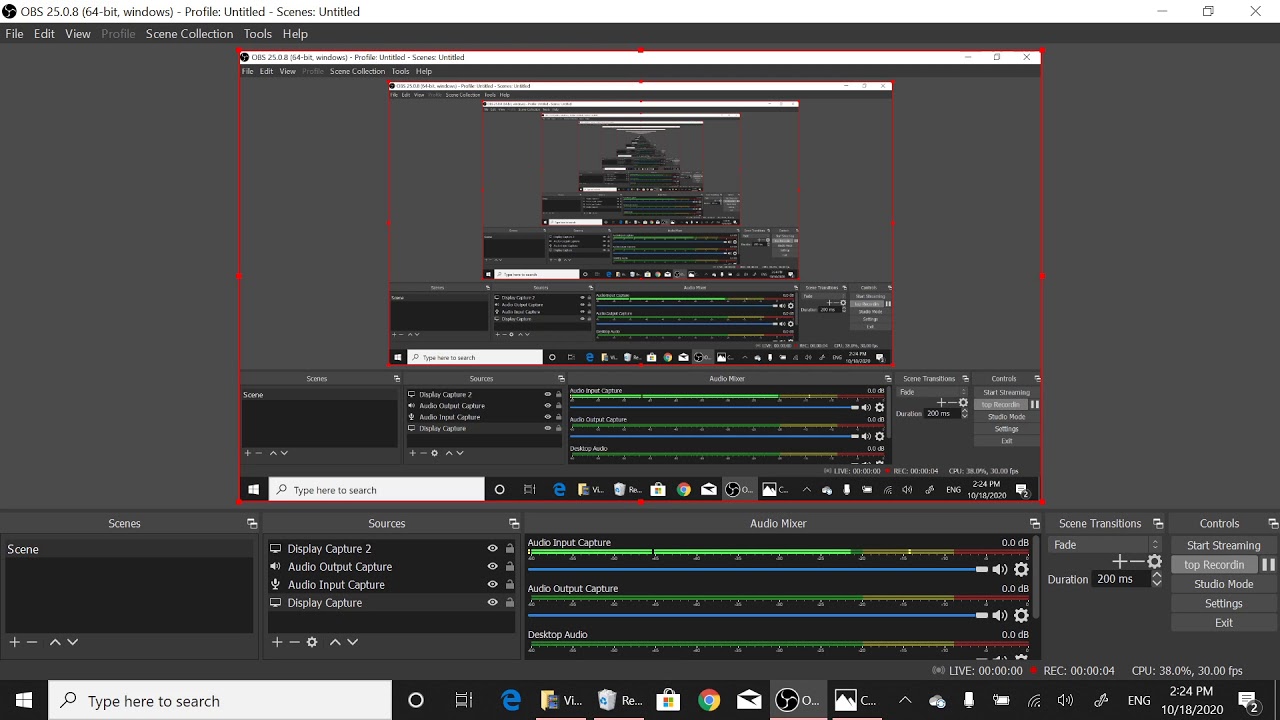Decrease the transition Duration with the down arrow
Viewport: 1280px width, 720px height.
[1157, 583]
